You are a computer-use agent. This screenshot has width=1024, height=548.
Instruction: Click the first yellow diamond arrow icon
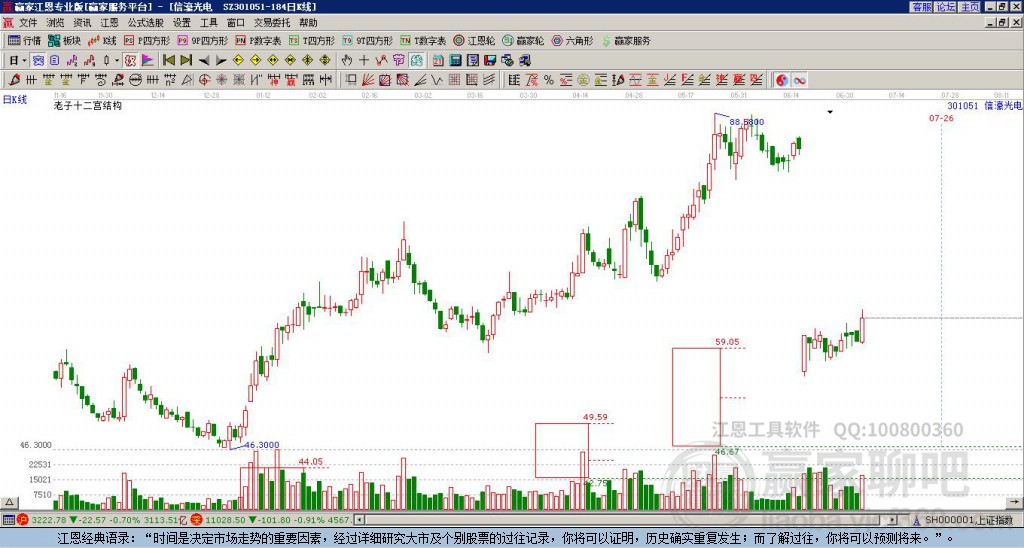(238, 60)
